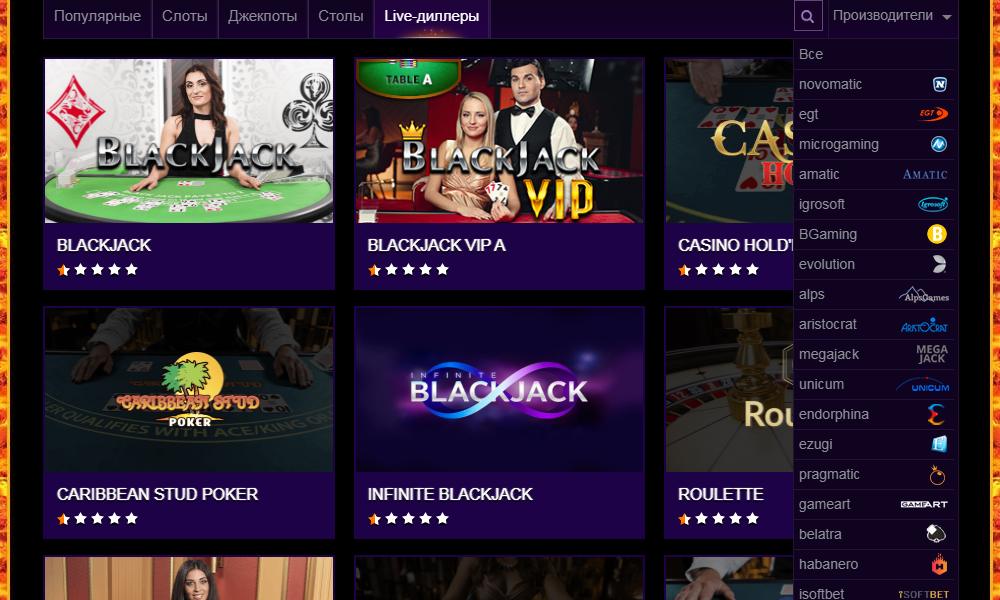The width and height of the screenshot is (1000, 600).
Task: Rate Blackjack with the fifth star
Action: pos(131,270)
